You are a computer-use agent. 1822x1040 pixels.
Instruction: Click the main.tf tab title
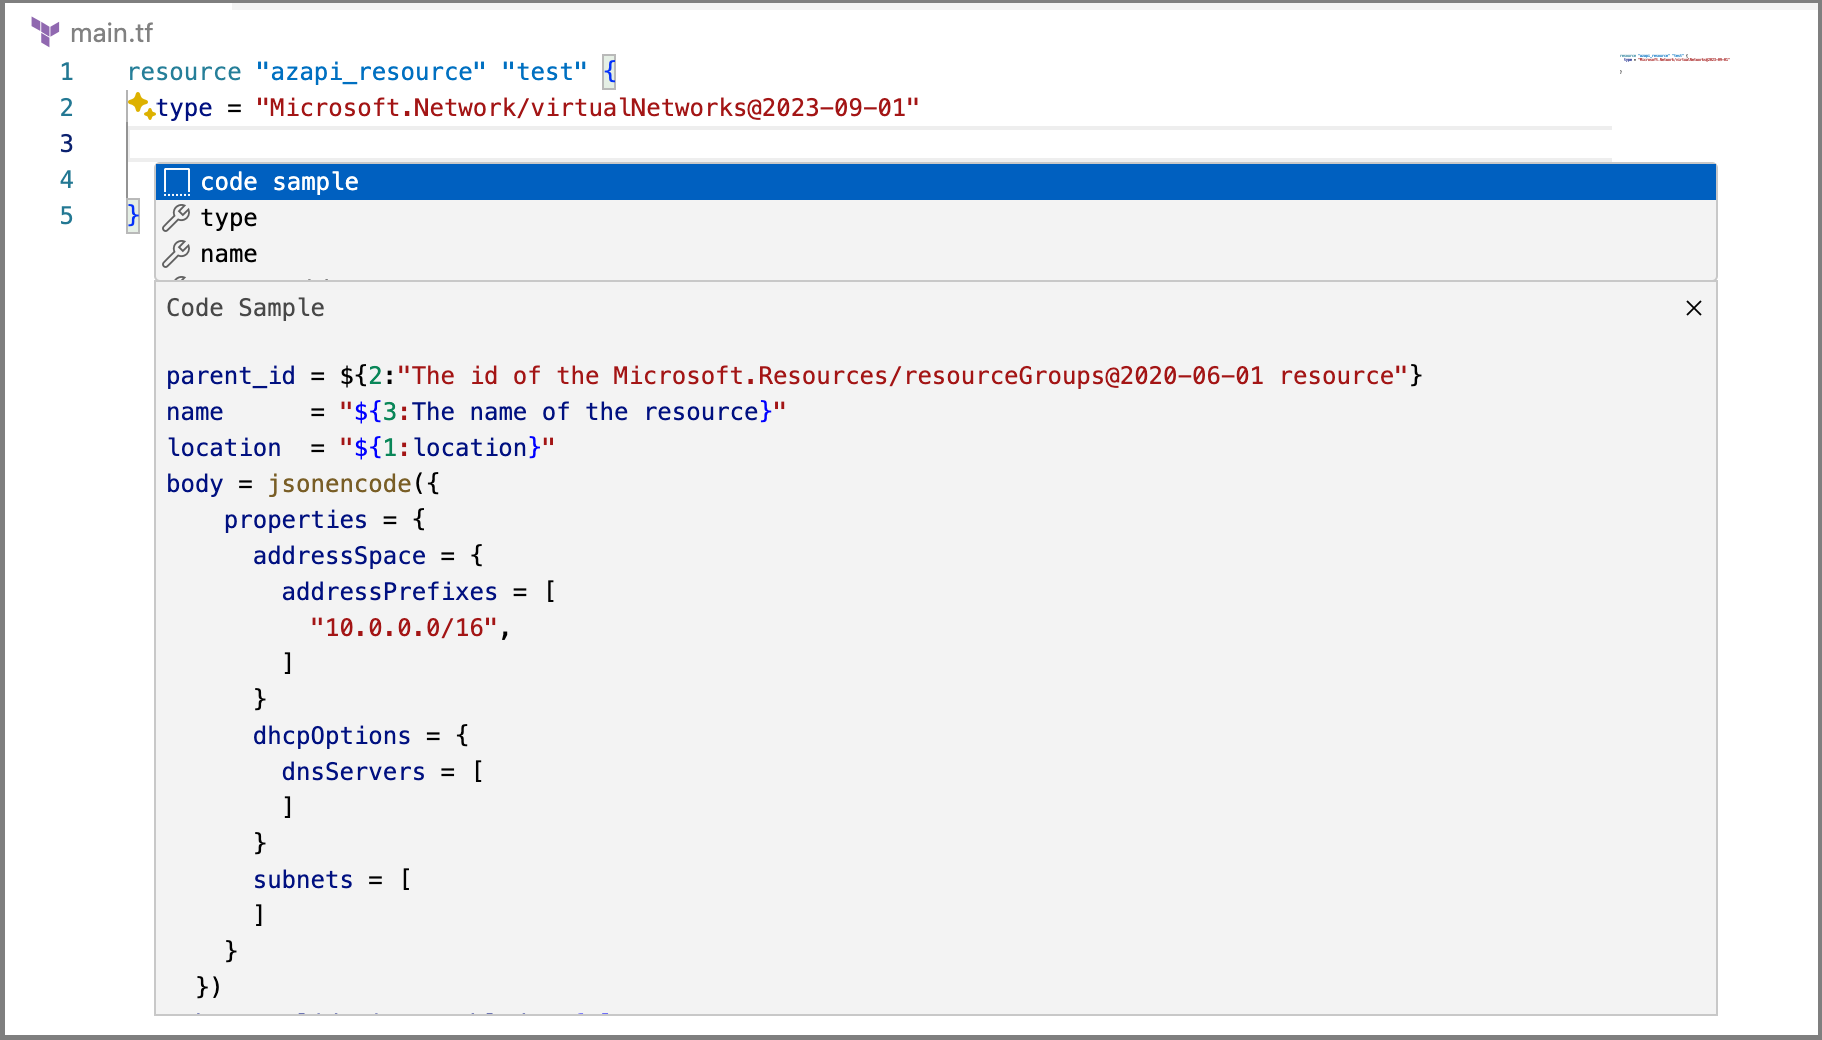point(112,32)
